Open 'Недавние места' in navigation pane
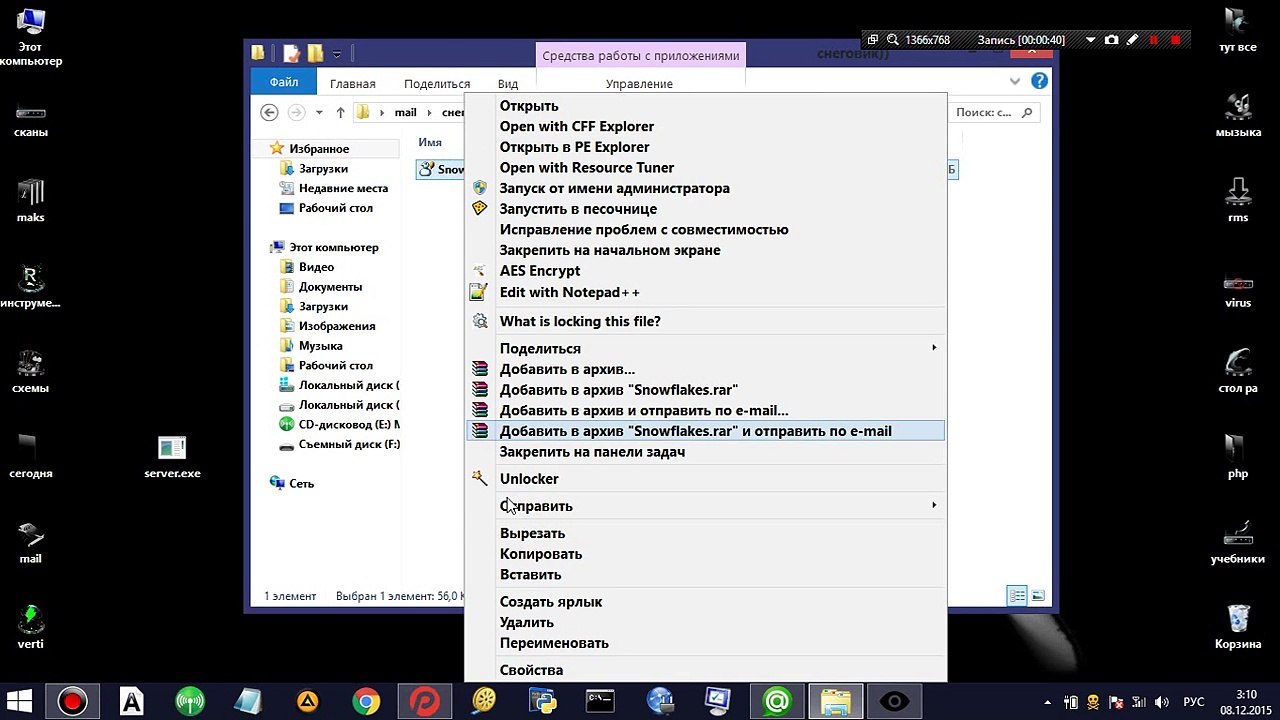Viewport: 1280px width, 720px height. 343,188
